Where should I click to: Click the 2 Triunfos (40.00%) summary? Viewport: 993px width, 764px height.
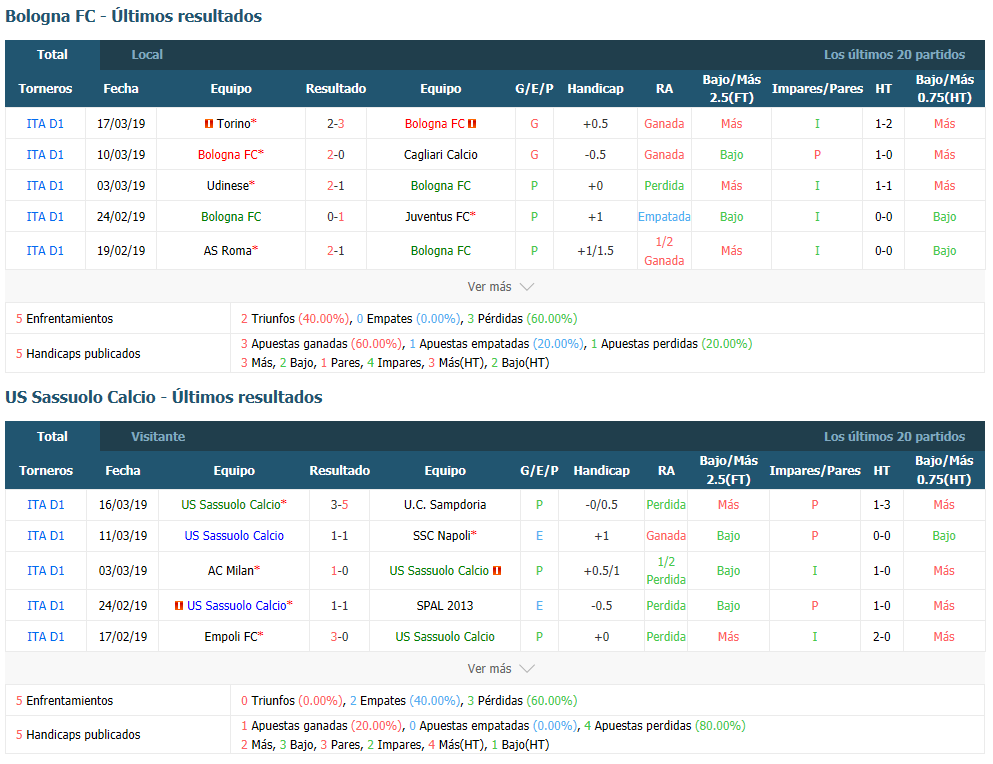[296, 319]
